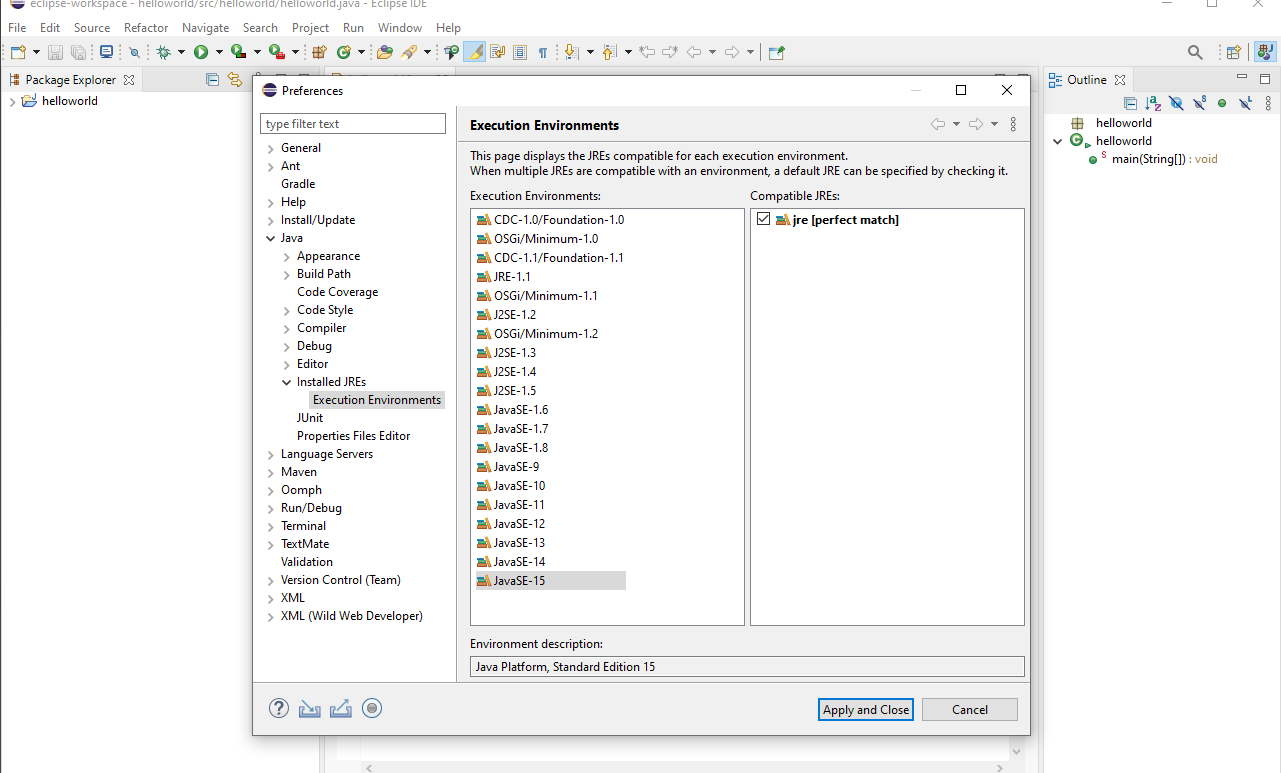Click the magnifier search icon in toolbar
This screenshot has height=773, width=1281.
pos(1195,52)
